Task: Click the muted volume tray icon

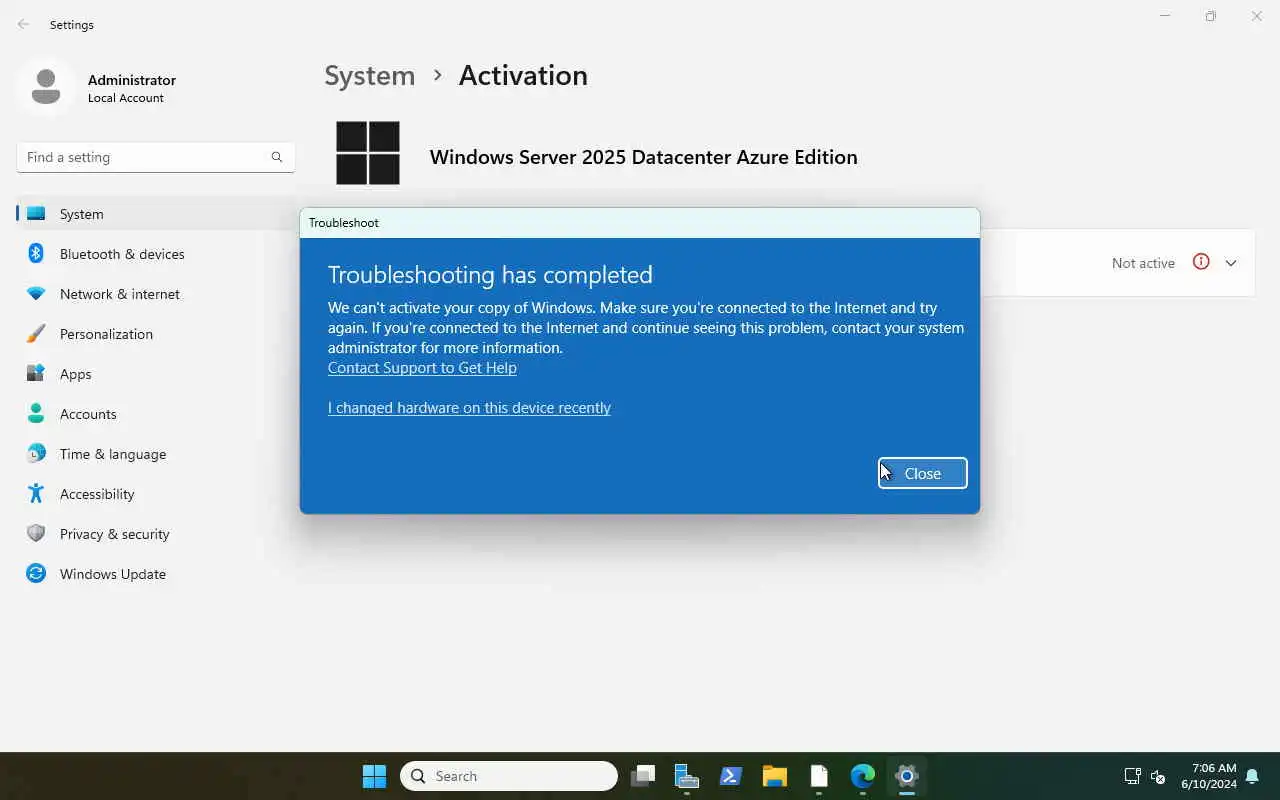Action: tap(1158, 776)
